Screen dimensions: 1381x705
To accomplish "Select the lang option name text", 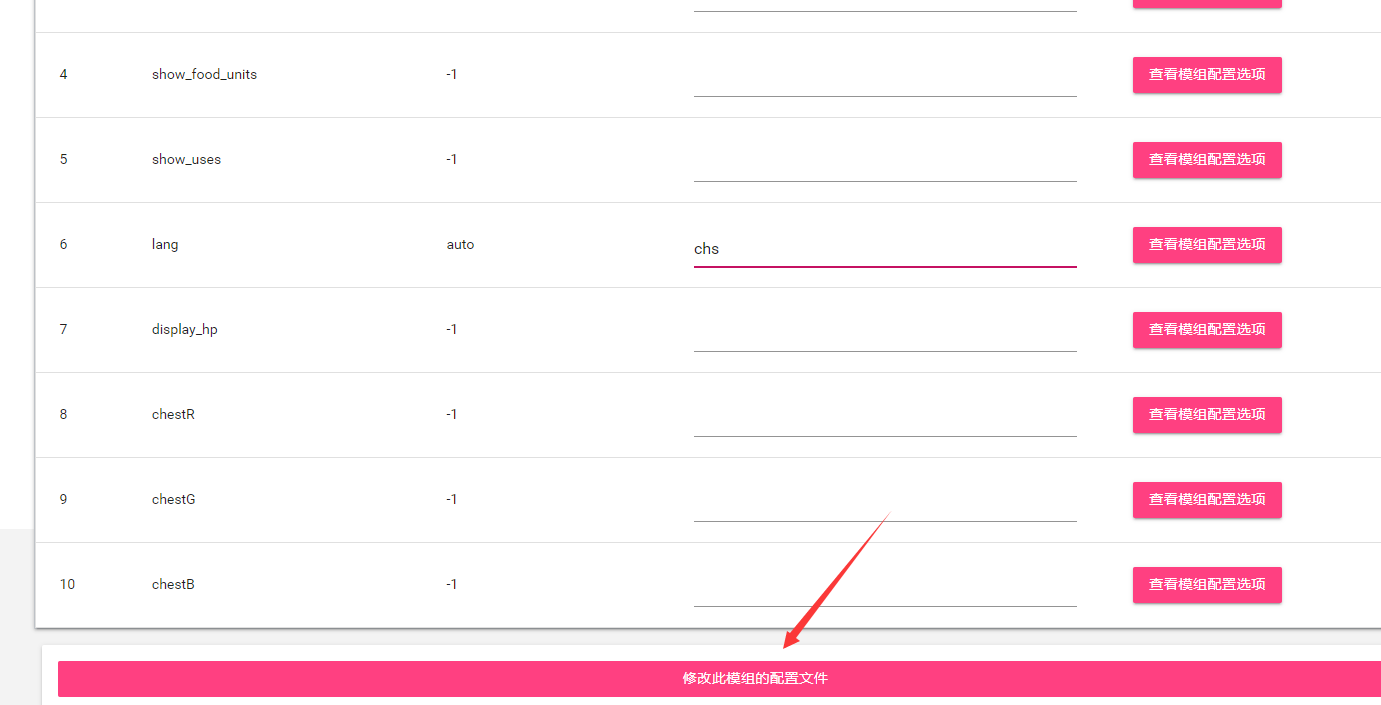I will (165, 244).
